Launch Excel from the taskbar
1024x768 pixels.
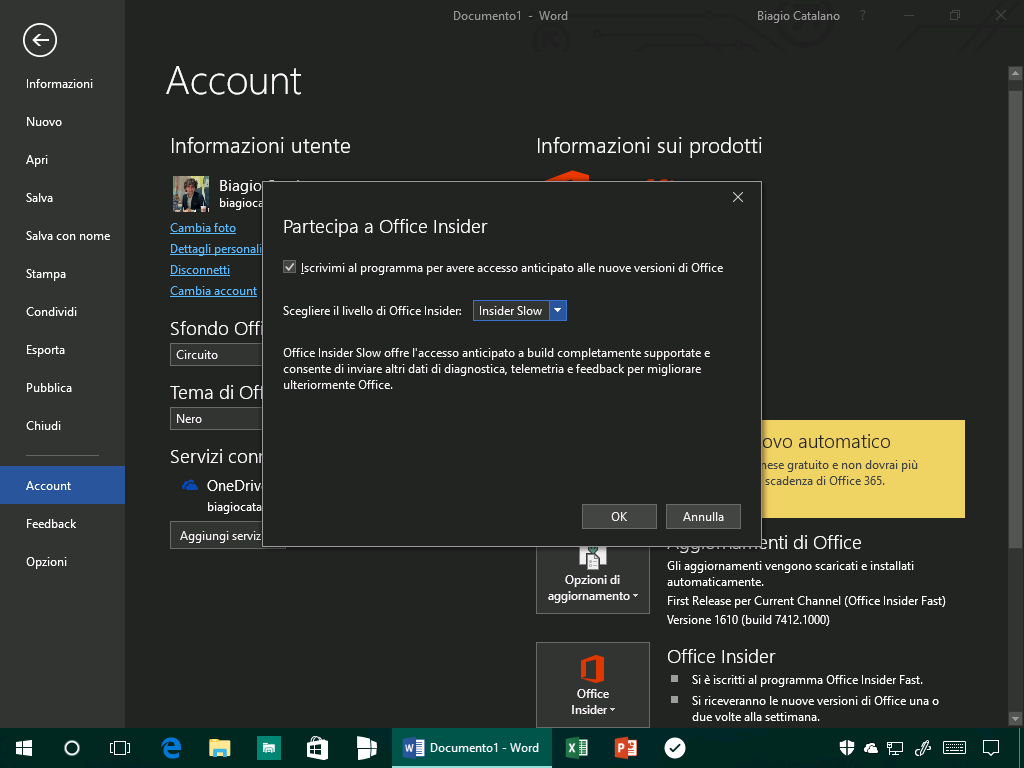click(x=577, y=748)
